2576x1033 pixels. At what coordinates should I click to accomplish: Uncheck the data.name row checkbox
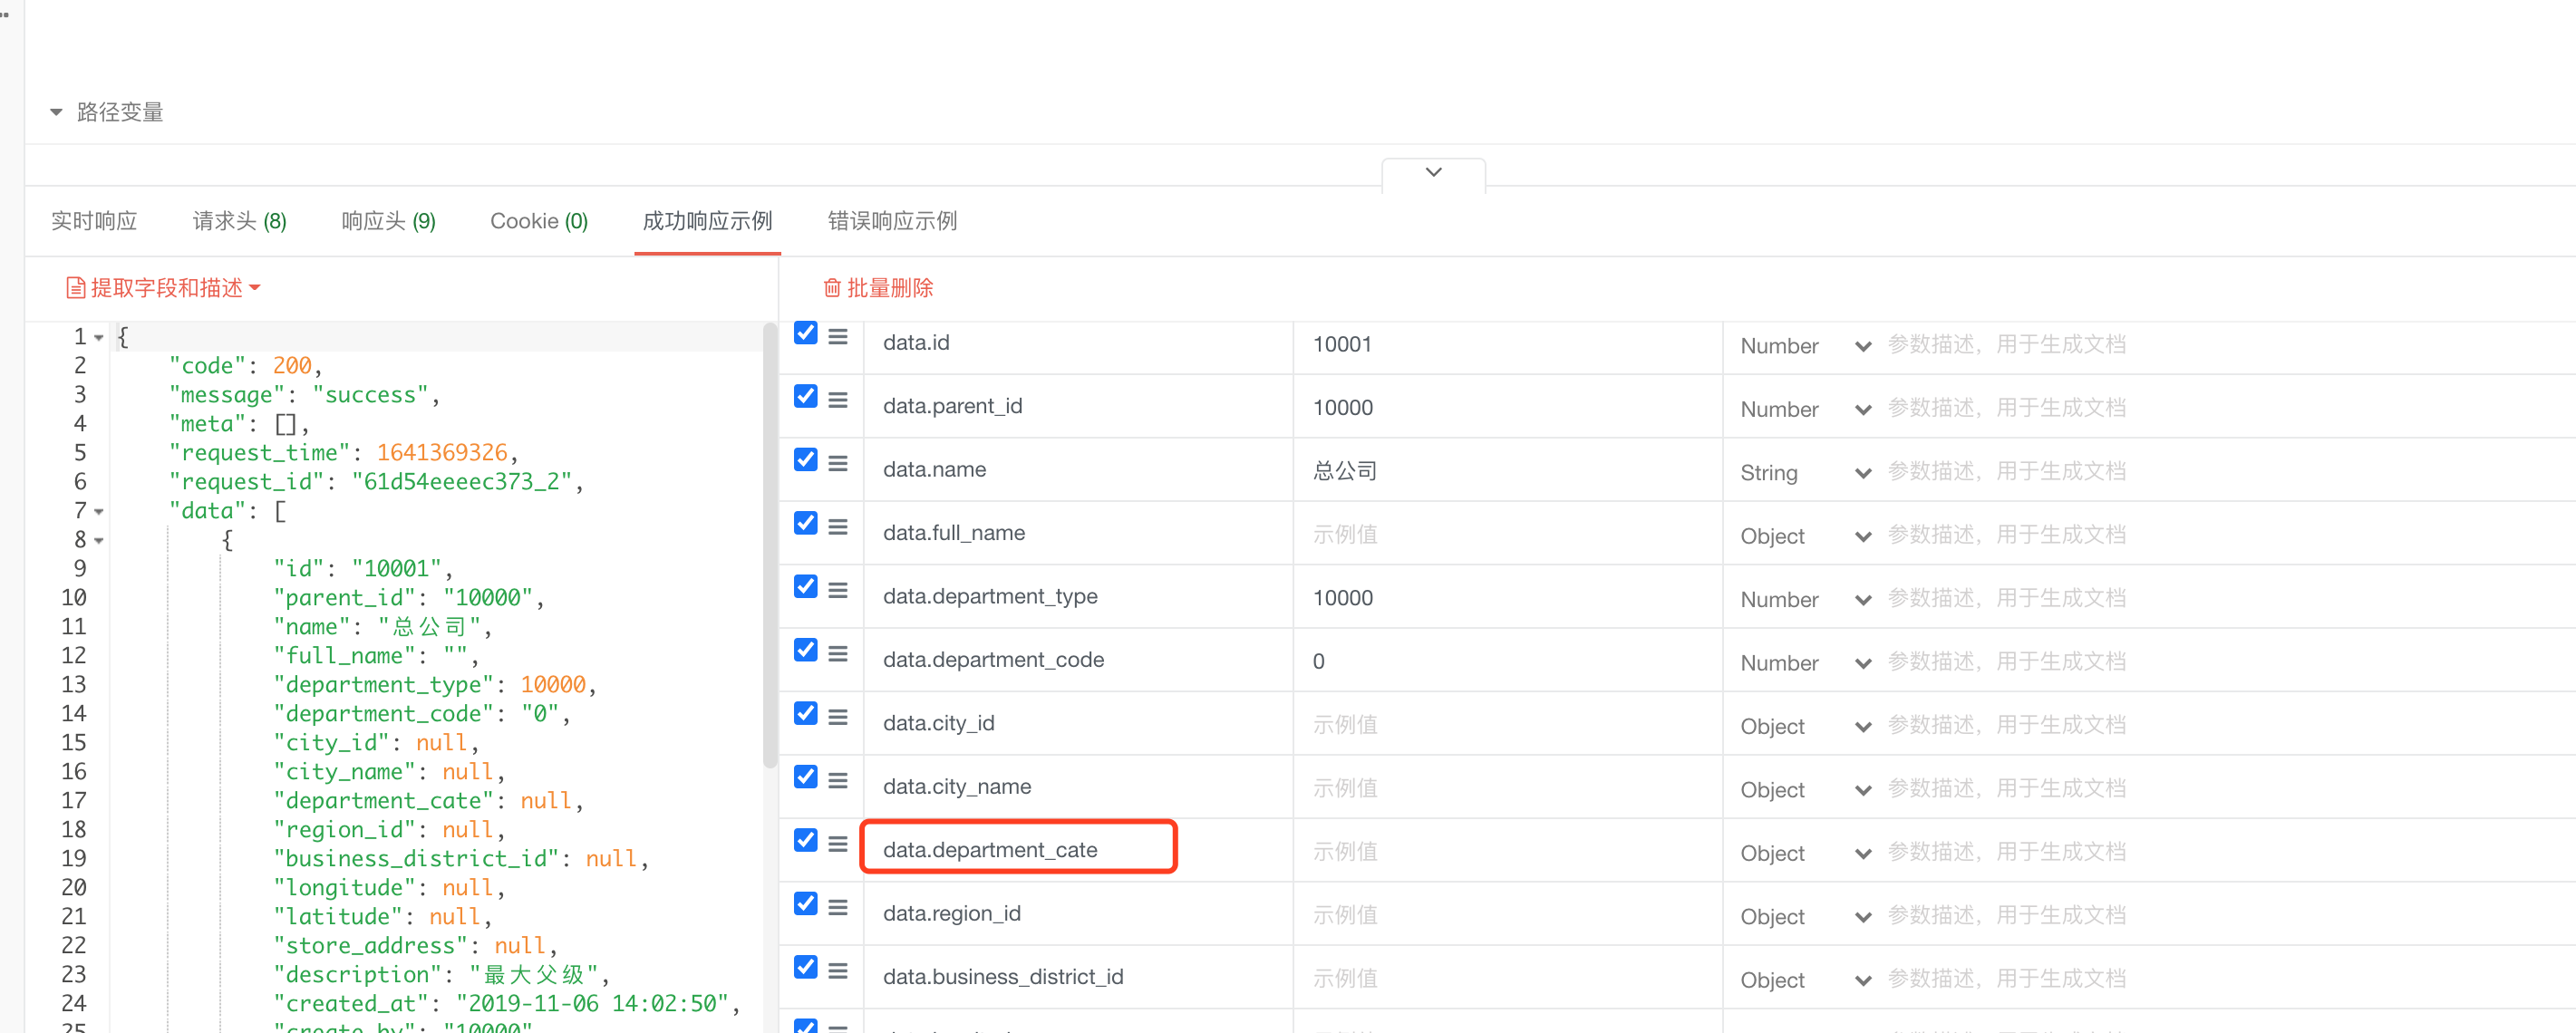[x=806, y=460]
